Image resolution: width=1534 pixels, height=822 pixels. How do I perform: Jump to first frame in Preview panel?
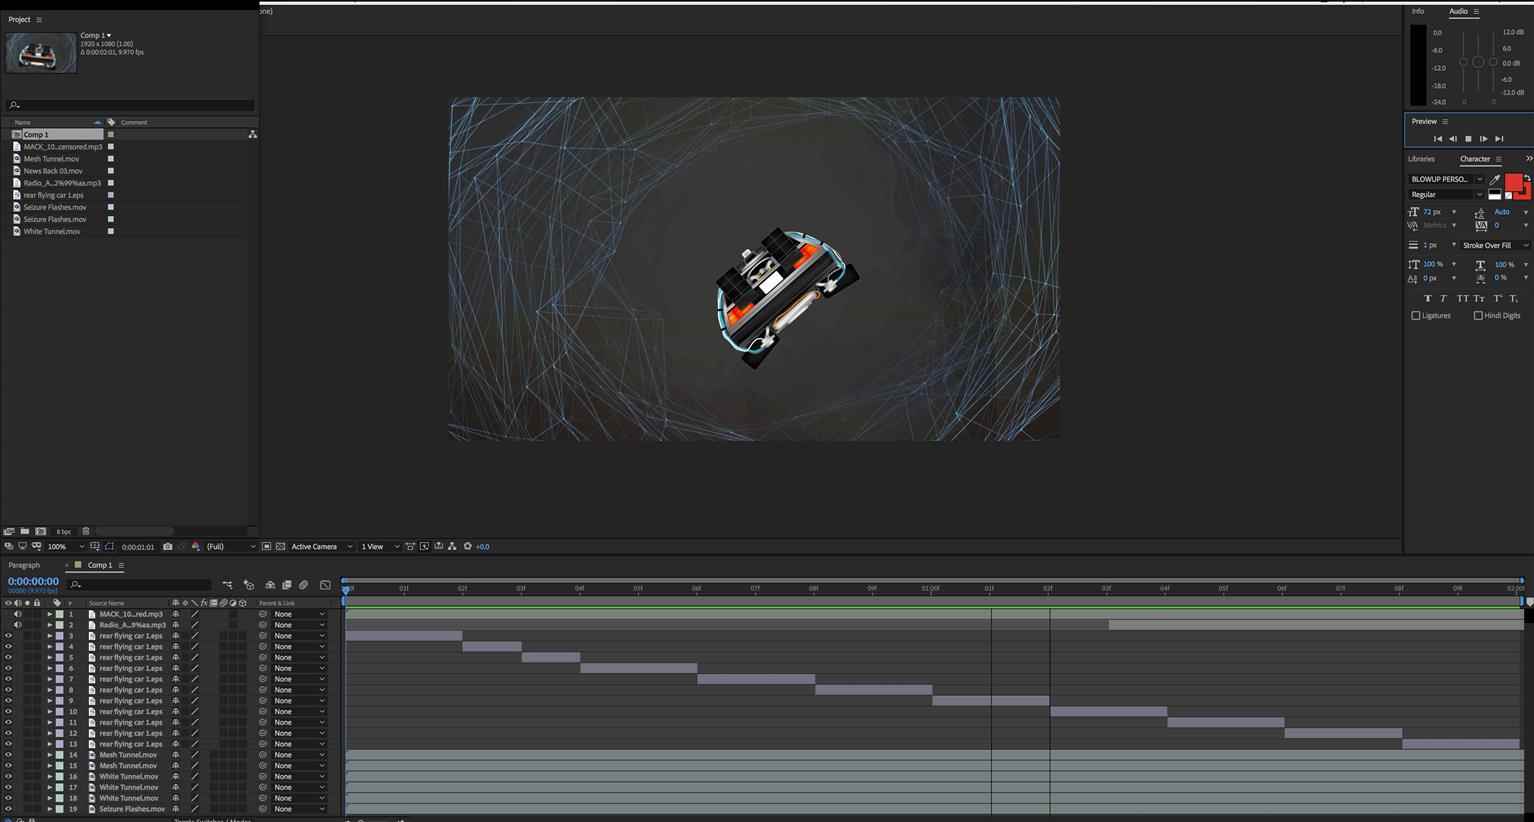[x=1438, y=139]
